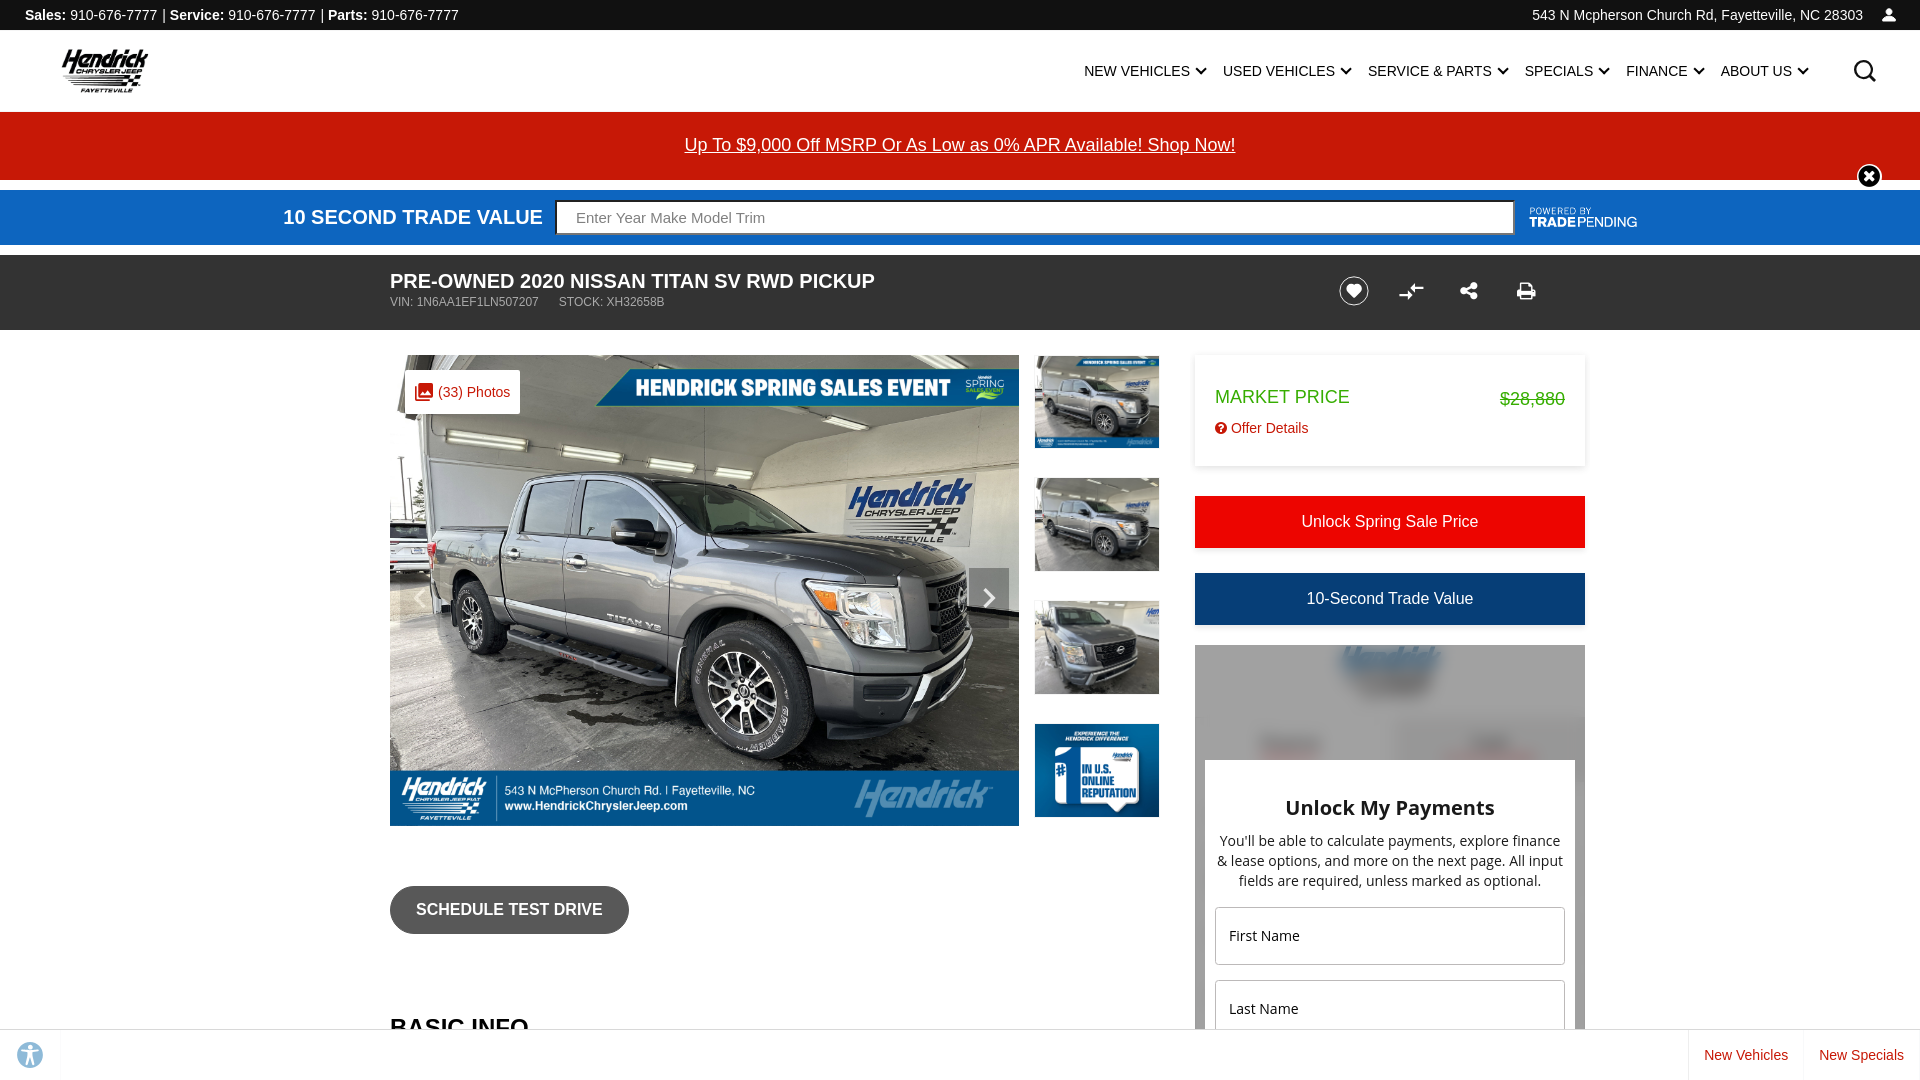The image size is (1920, 1080).
Task: Open the accessibility options icon
Action: (x=30, y=1055)
